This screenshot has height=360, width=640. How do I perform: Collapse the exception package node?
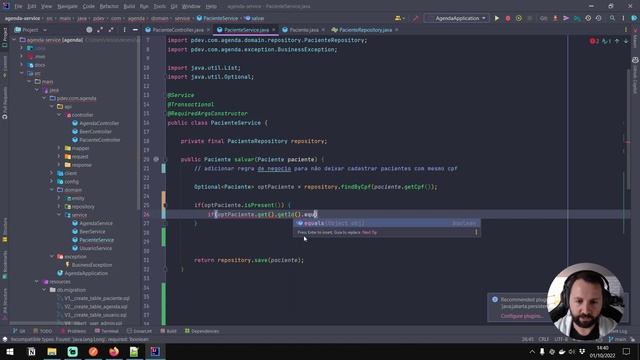(x=51, y=256)
